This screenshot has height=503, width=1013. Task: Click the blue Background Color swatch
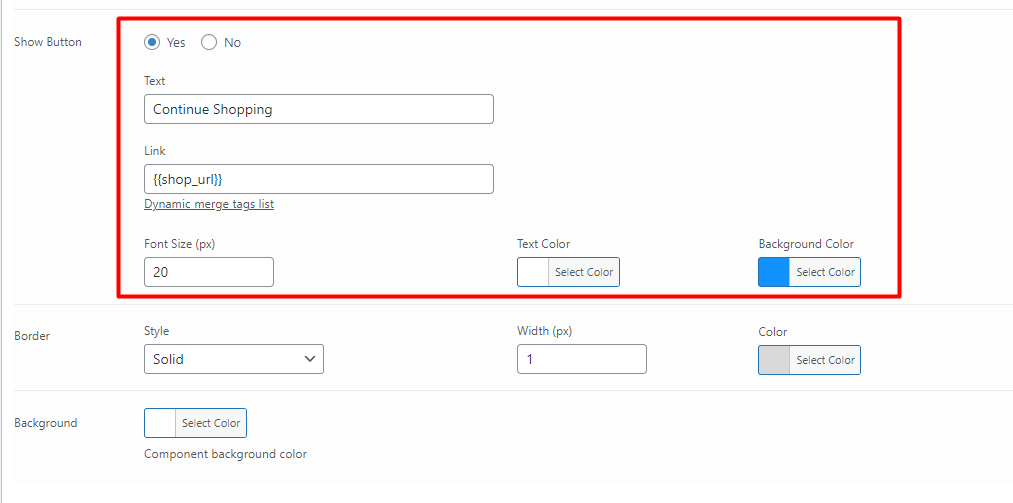point(774,272)
